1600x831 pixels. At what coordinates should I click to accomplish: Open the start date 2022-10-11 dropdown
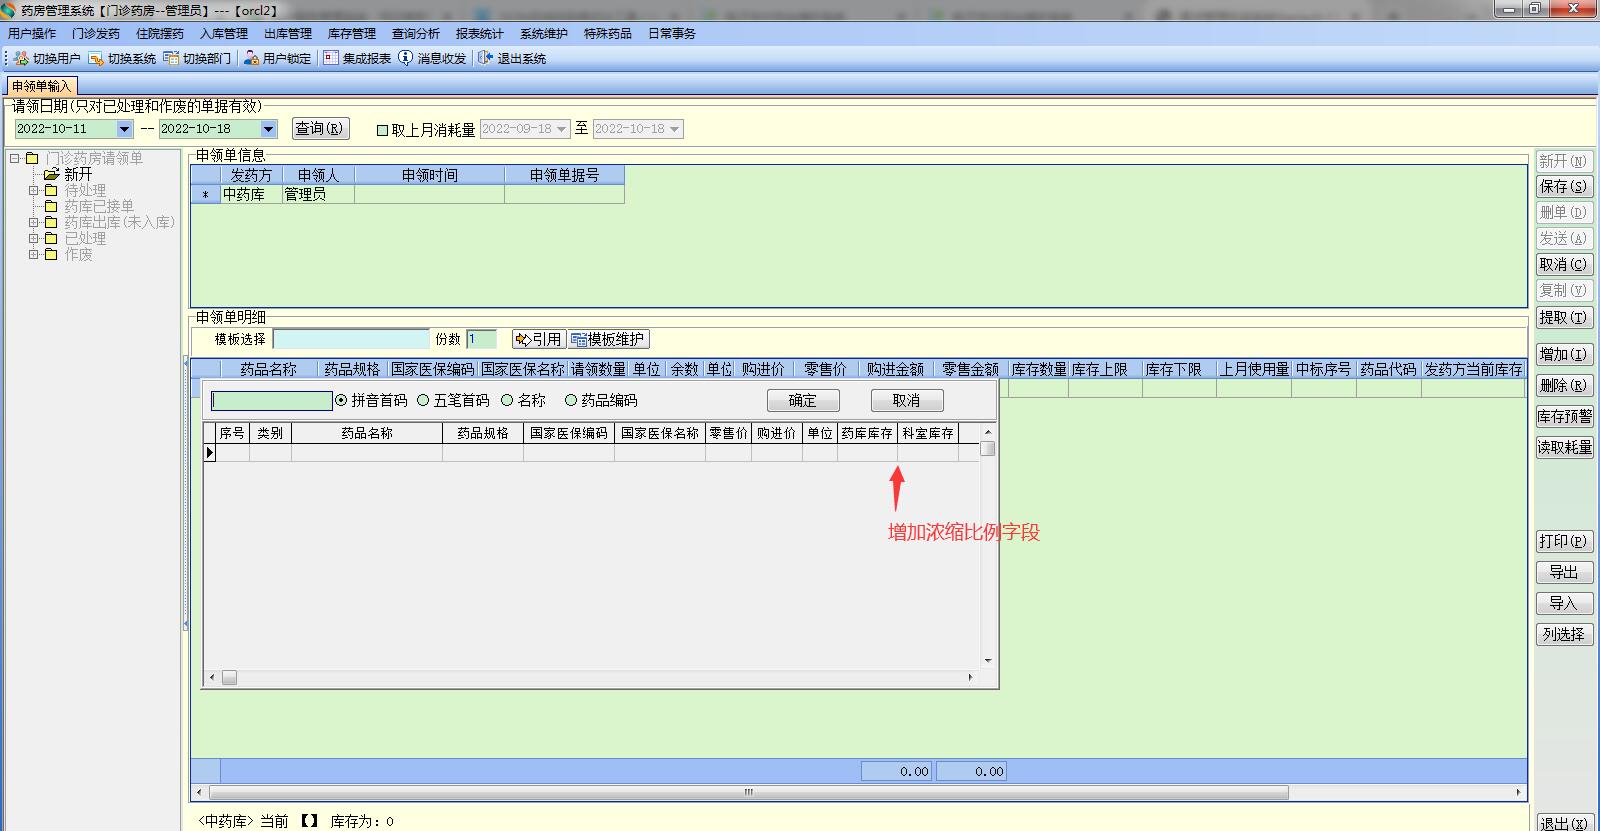click(124, 129)
